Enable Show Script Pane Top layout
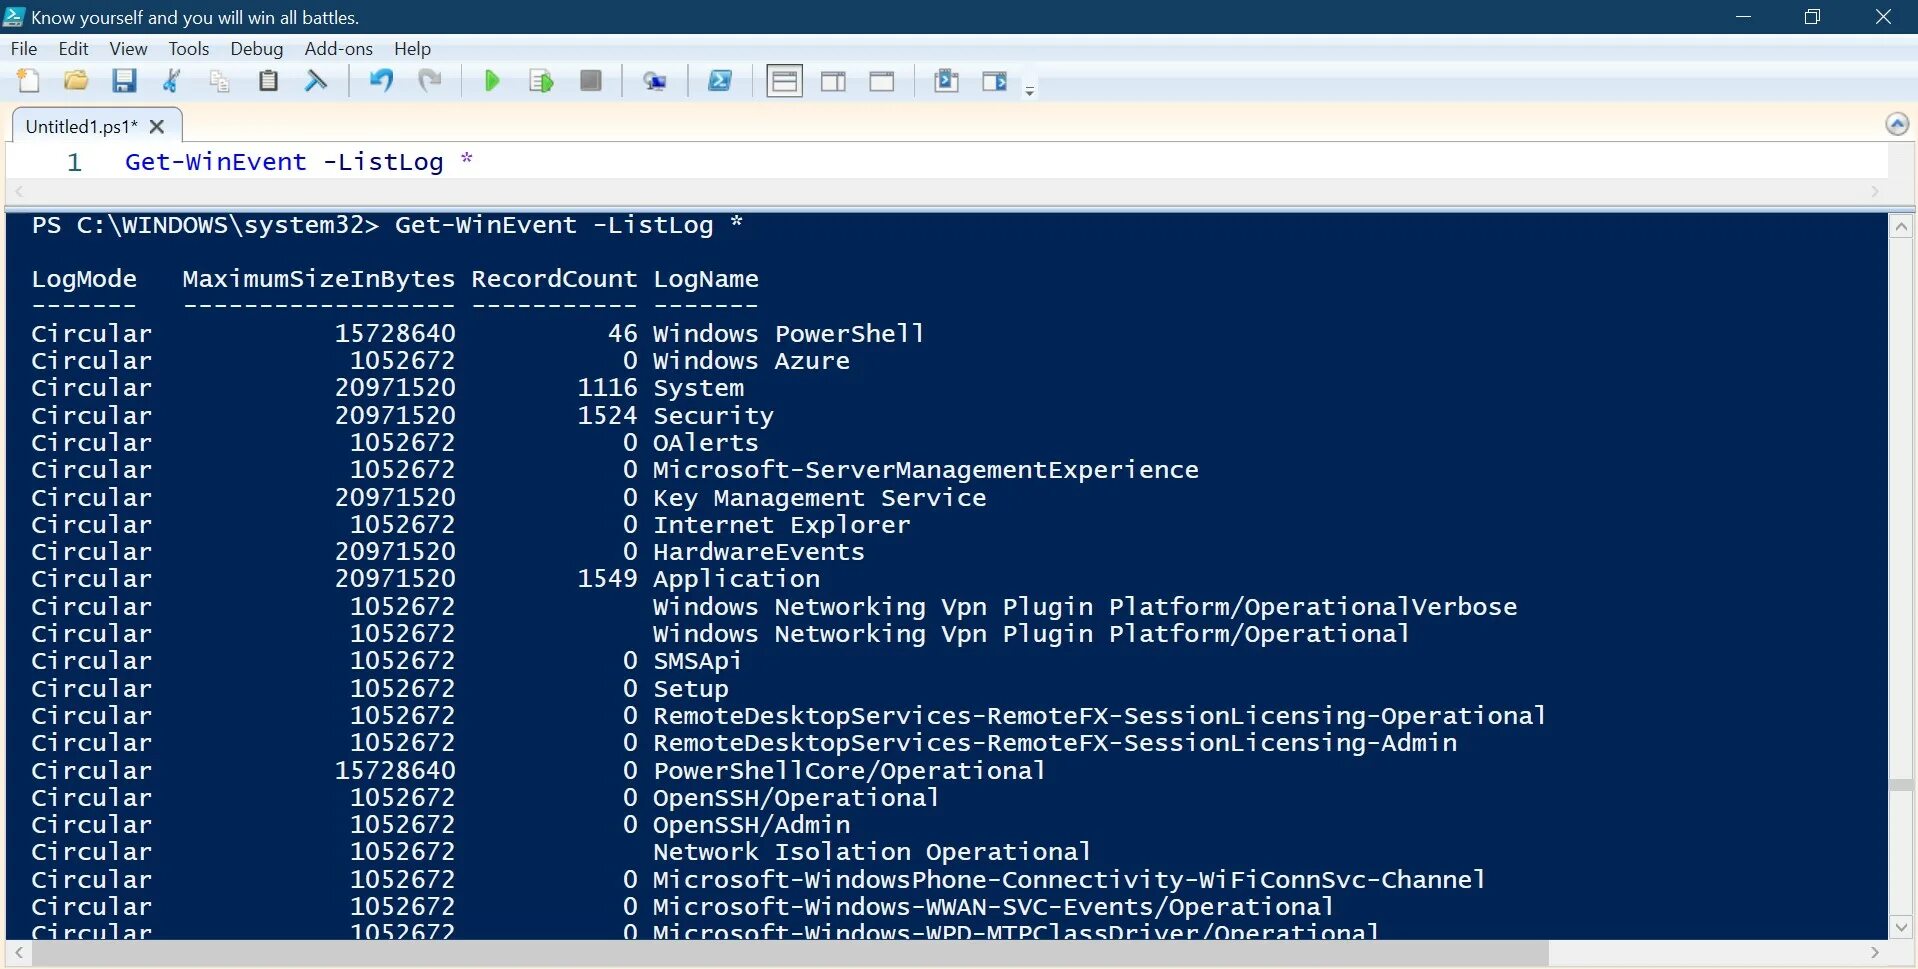 (x=784, y=81)
